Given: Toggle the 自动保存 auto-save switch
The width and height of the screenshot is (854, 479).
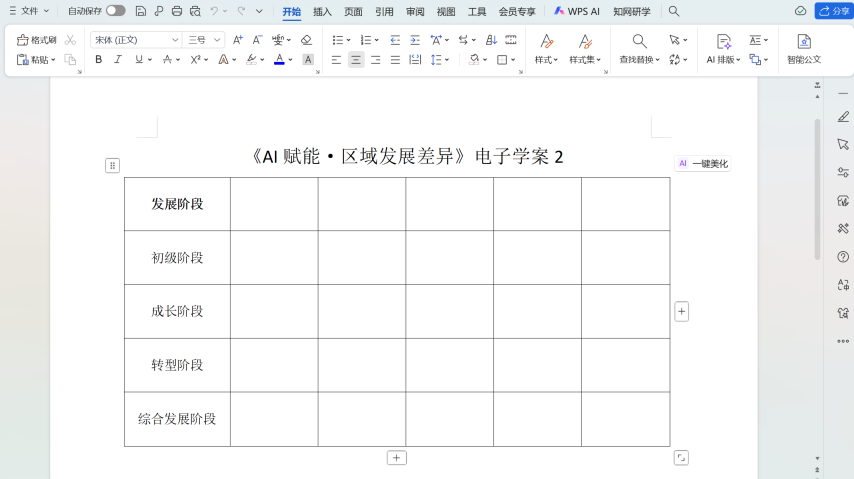Looking at the screenshot, I should click(115, 11).
